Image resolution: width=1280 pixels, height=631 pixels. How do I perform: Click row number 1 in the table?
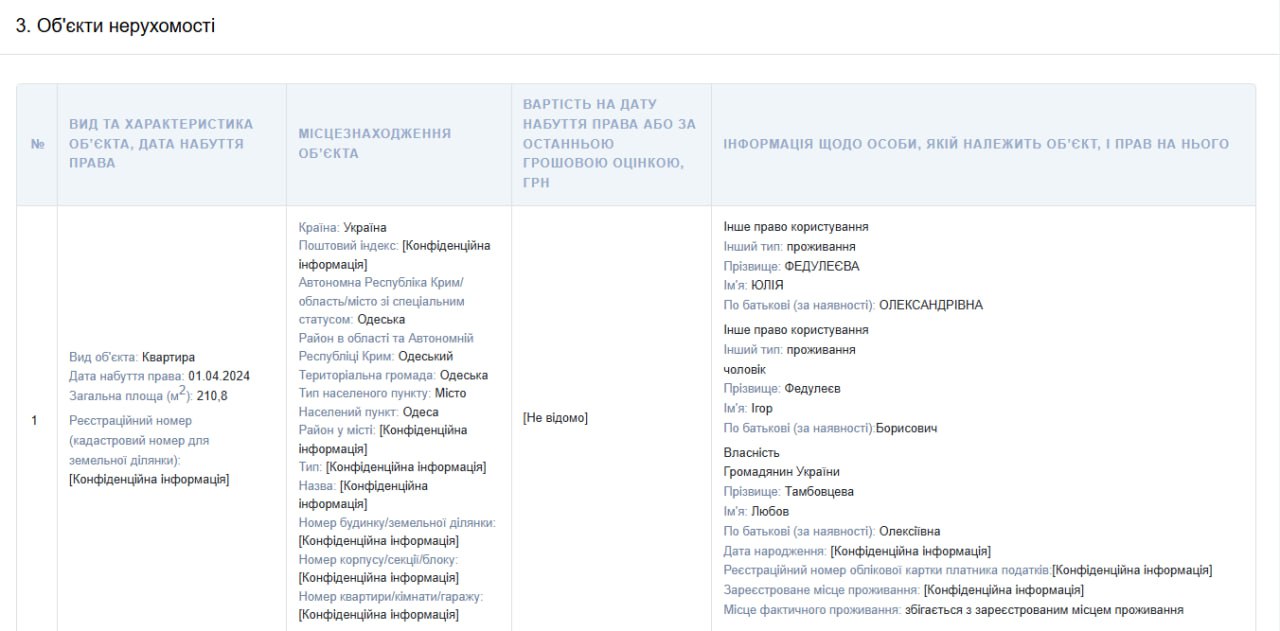(x=34, y=420)
